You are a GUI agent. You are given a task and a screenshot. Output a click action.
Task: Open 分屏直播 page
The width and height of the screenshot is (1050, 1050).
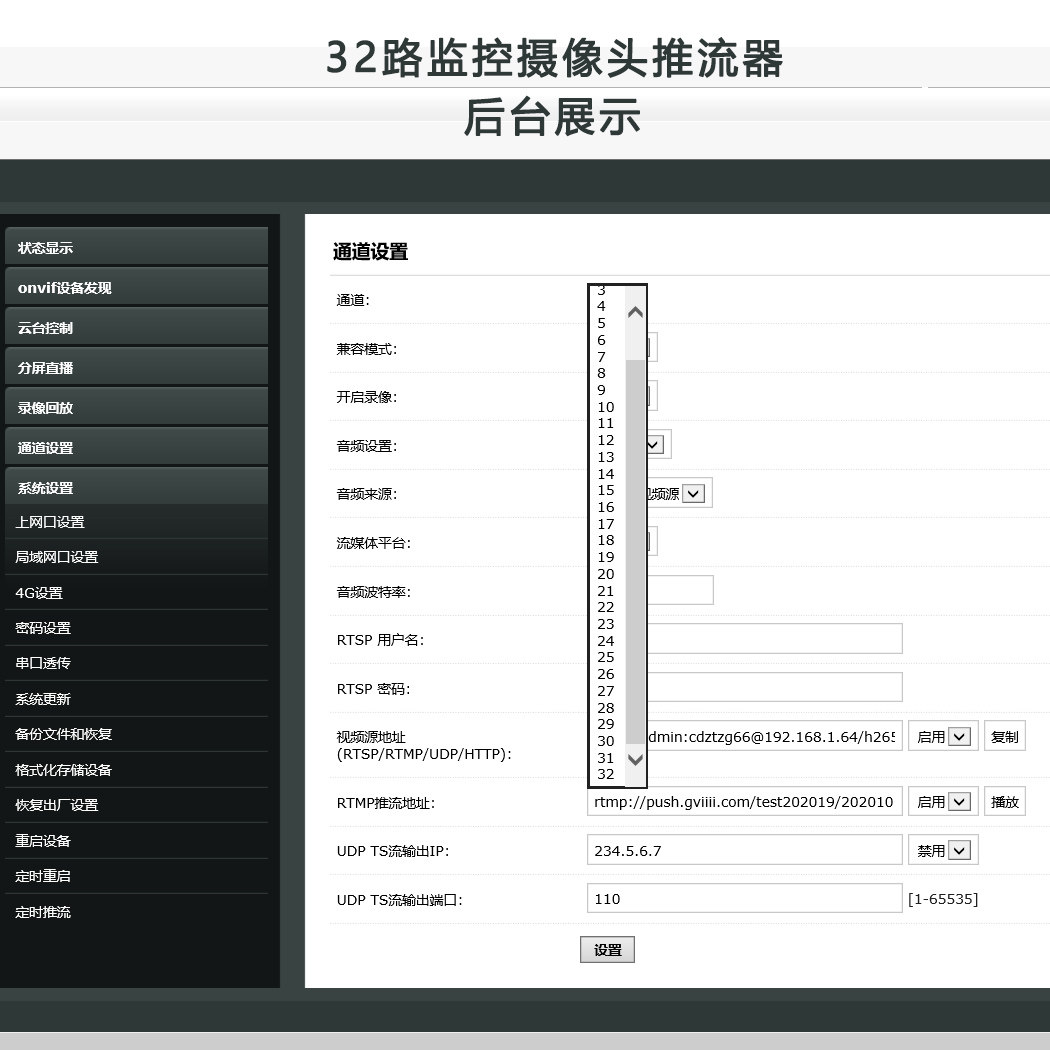pos(136,367)
